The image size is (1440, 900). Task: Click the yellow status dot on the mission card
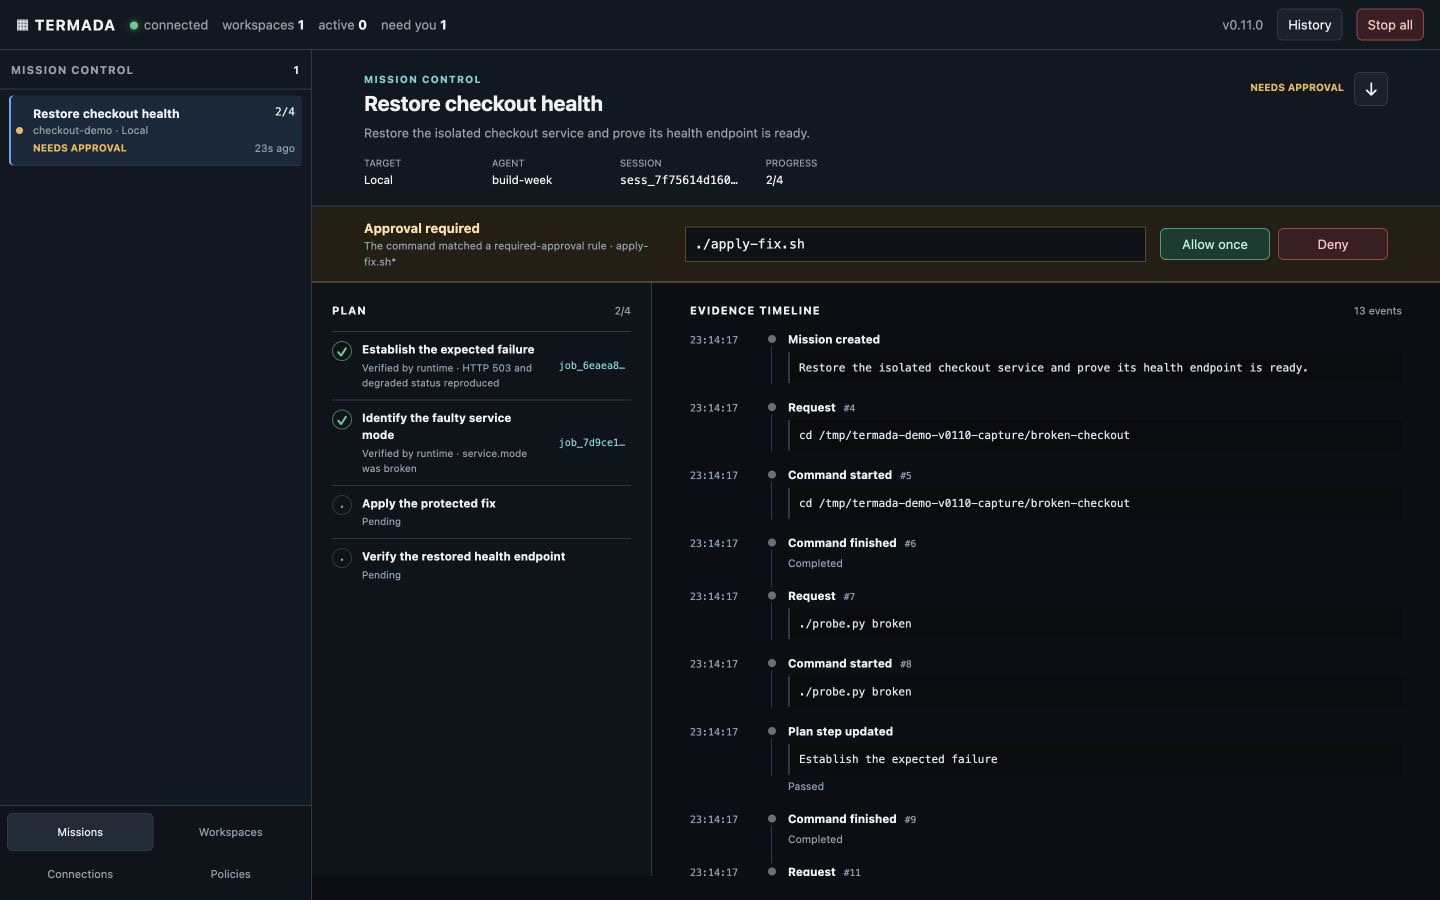pyautogui.click(x=19, y=130)
